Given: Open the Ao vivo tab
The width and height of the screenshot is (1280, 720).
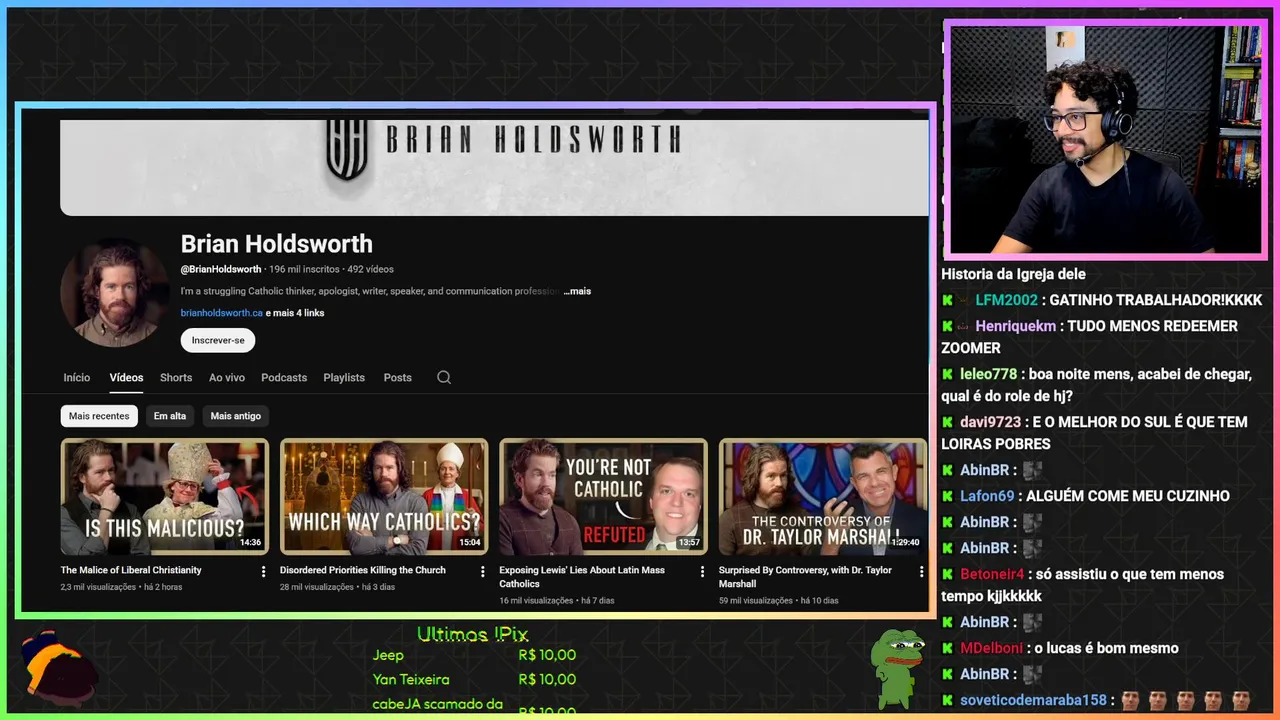Looking at the screenshot, I should click(227, 377).
